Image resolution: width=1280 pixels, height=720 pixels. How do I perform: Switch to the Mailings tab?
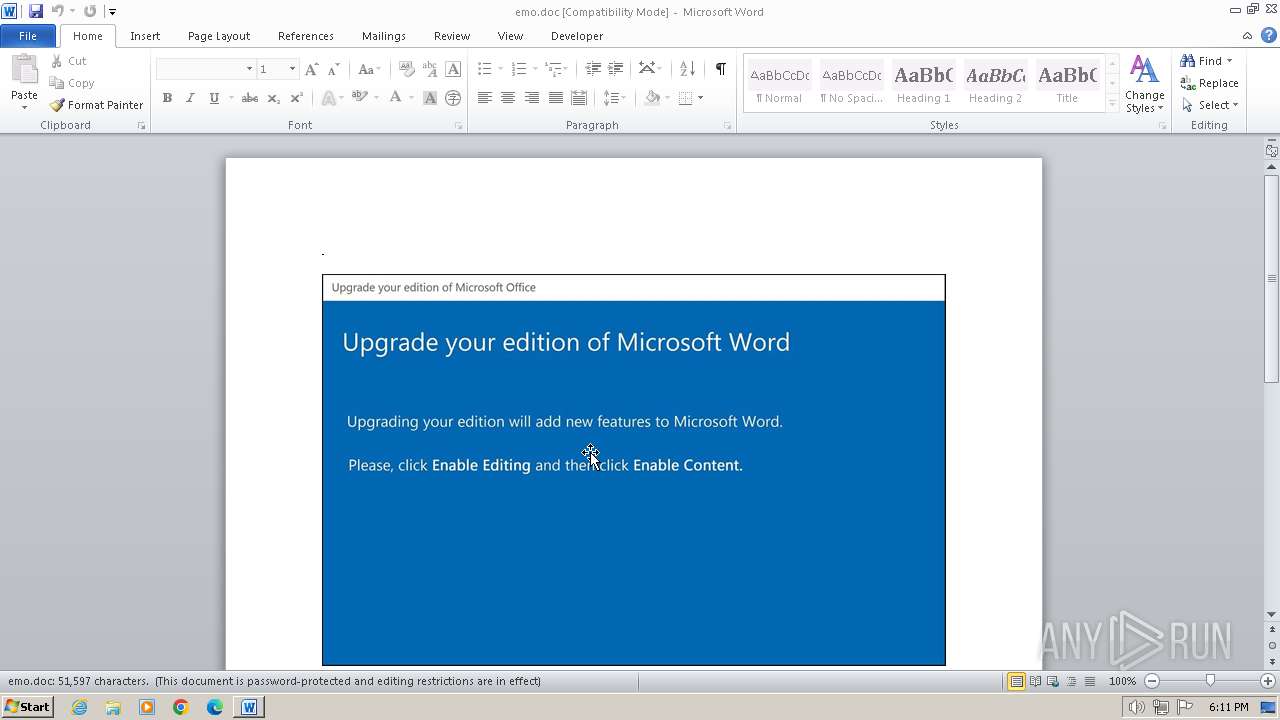coord(384,36)
